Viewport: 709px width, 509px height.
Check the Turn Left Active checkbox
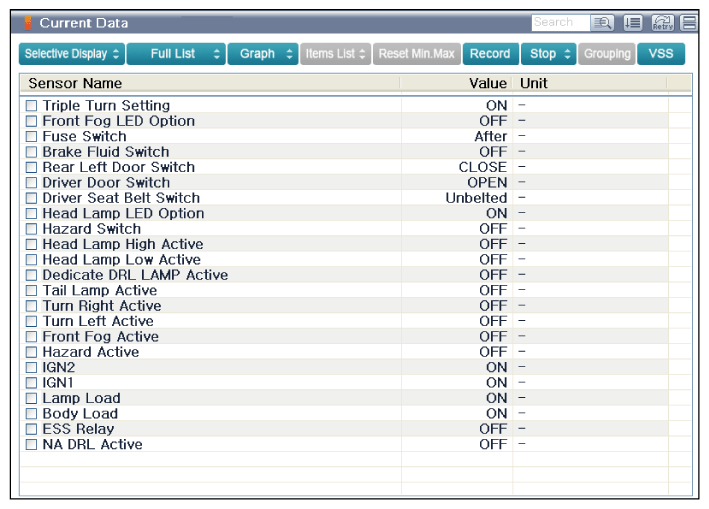click(31, 321)
